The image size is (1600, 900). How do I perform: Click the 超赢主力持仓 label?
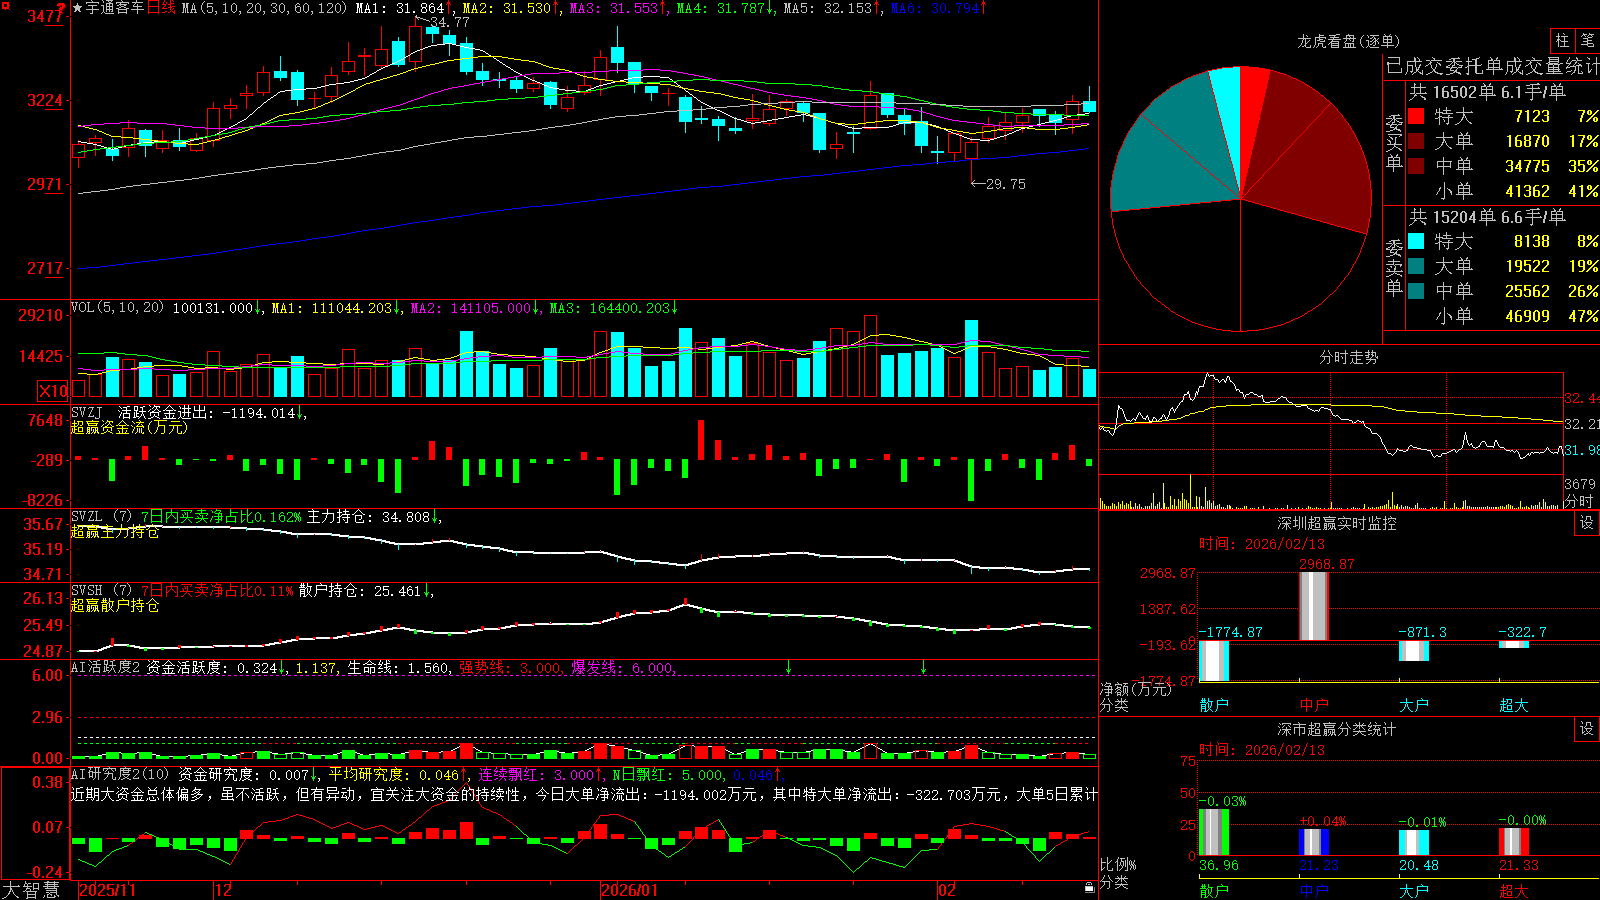115,532
